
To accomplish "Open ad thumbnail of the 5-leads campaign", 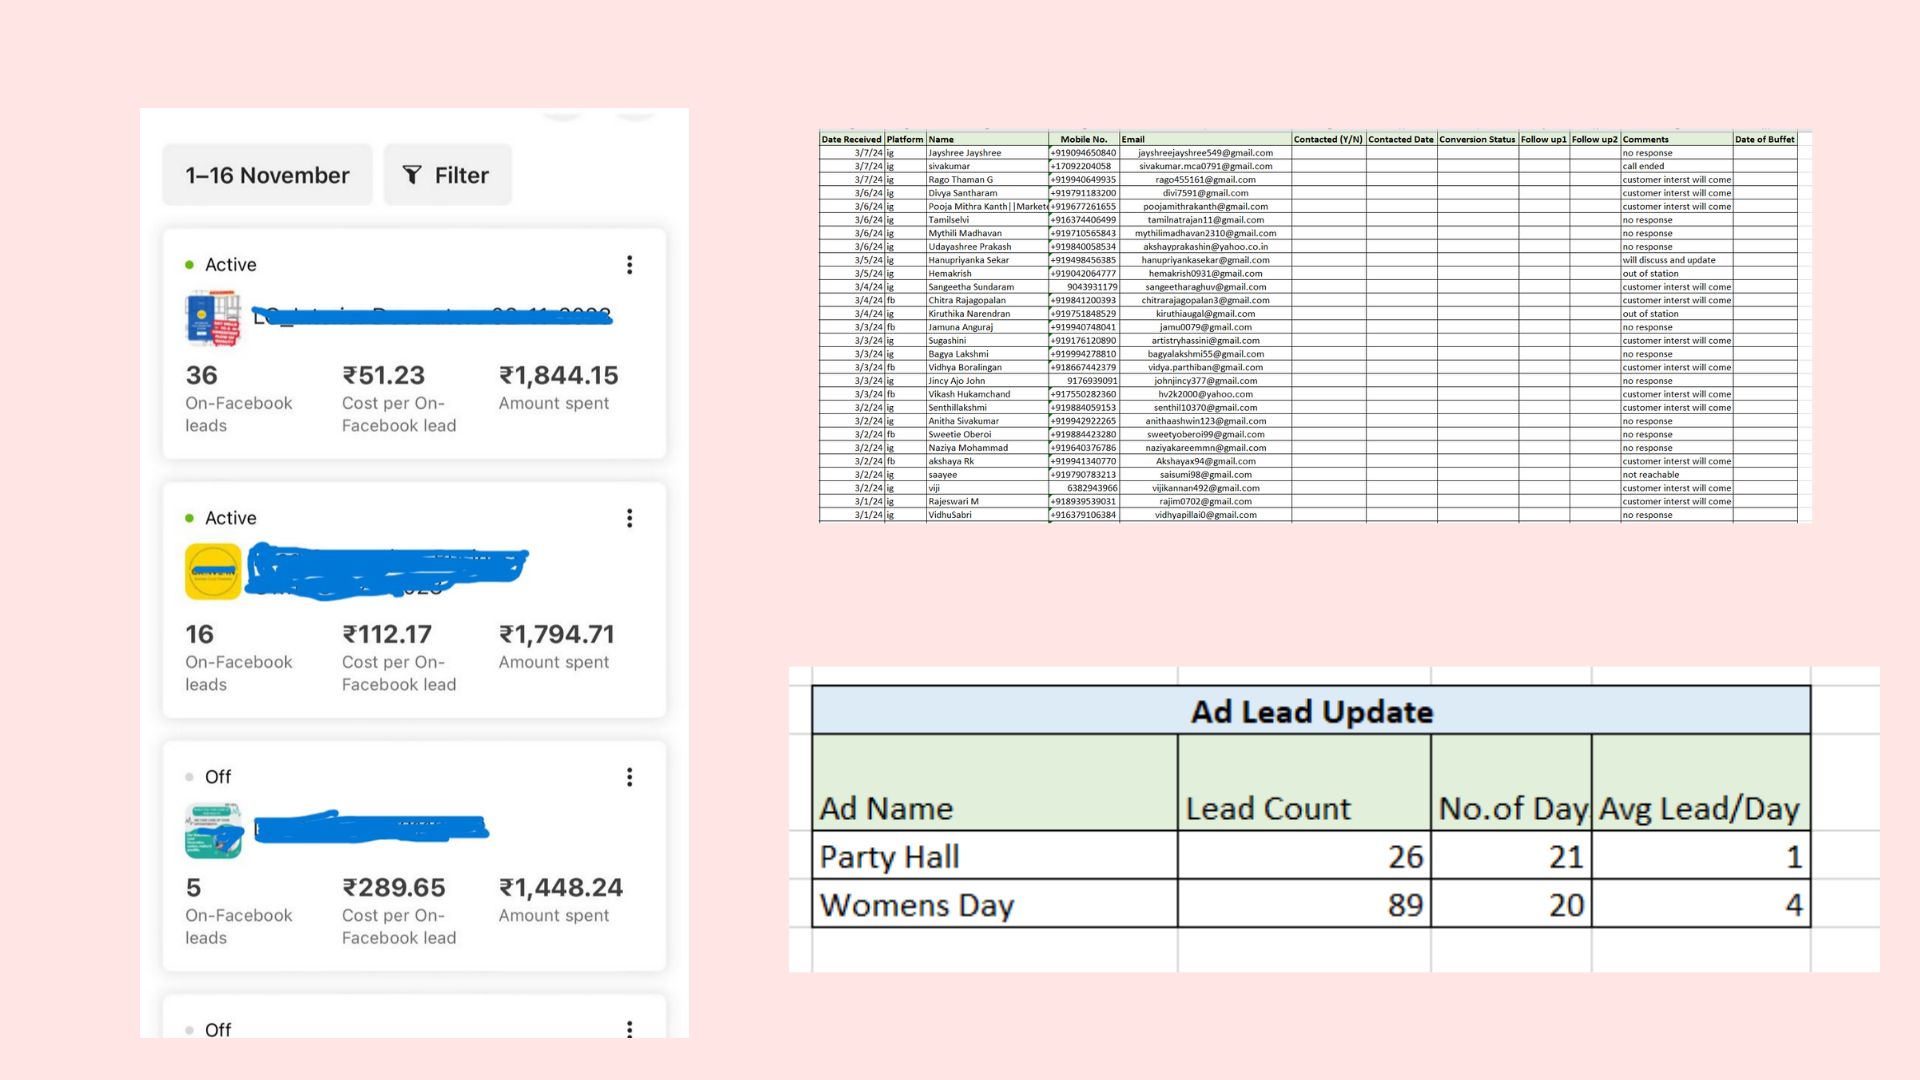I will click(213, 831).
